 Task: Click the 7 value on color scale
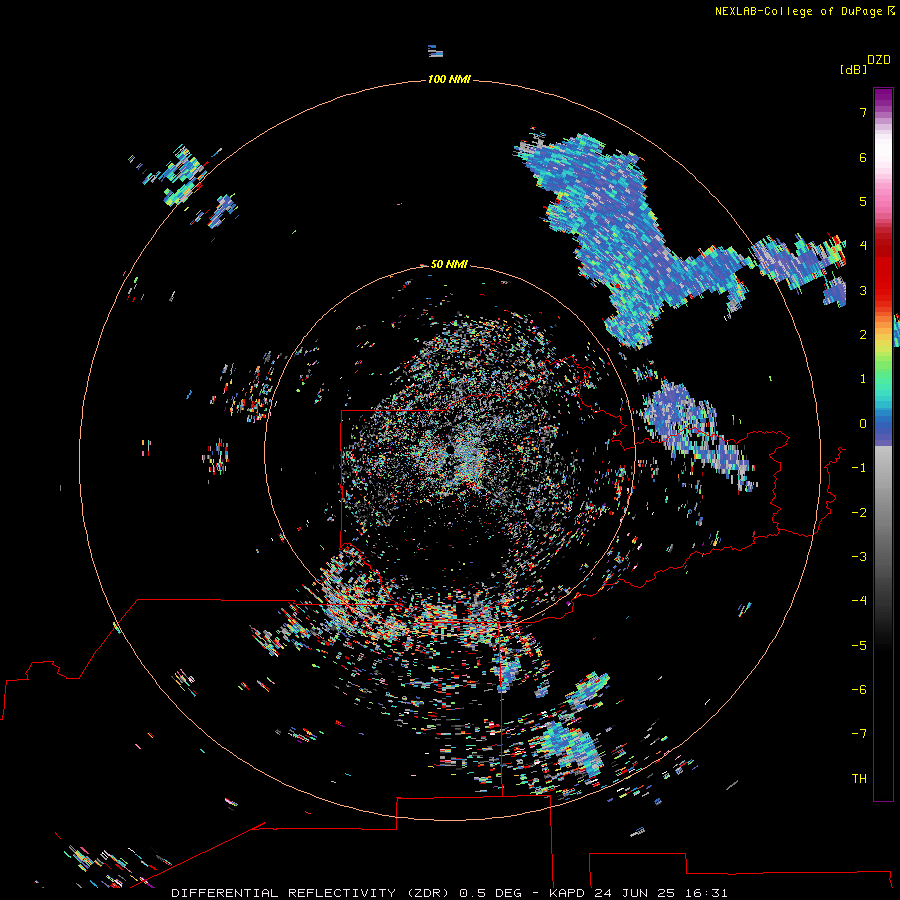(863, 112)
